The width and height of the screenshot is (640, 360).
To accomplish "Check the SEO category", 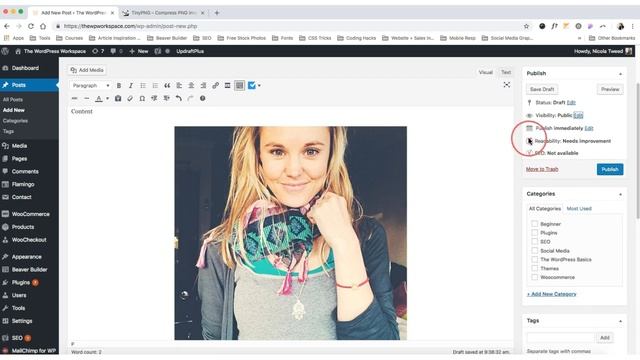I will [534, 242].
